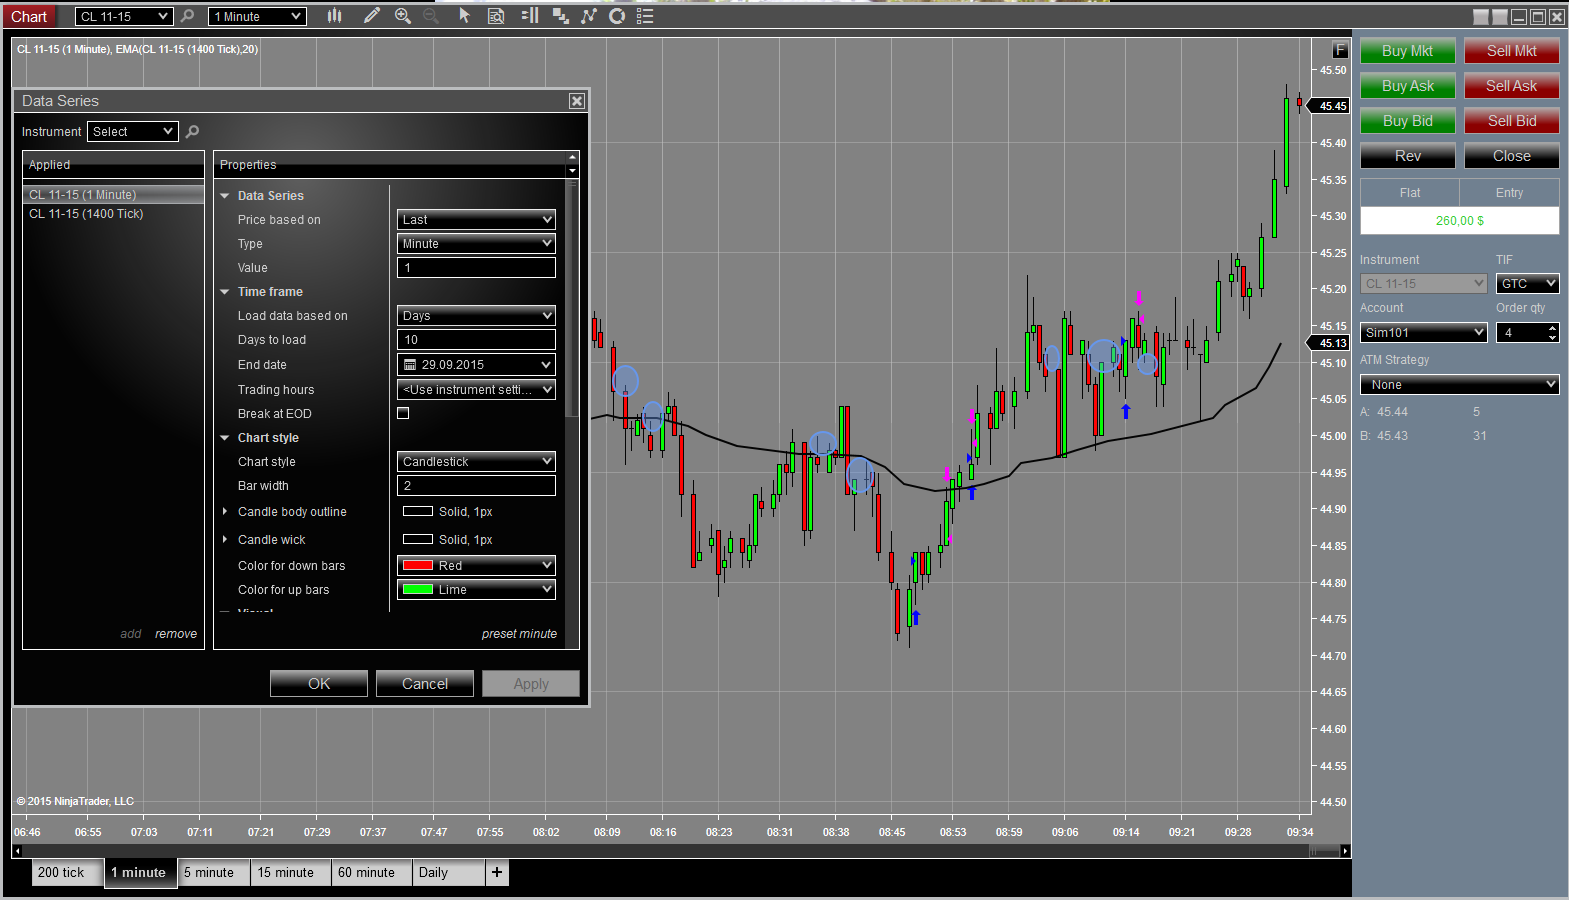This screenshot has height=900, width=1569.
Task: Expand Candle wick settings
Action: click(225, 540)
